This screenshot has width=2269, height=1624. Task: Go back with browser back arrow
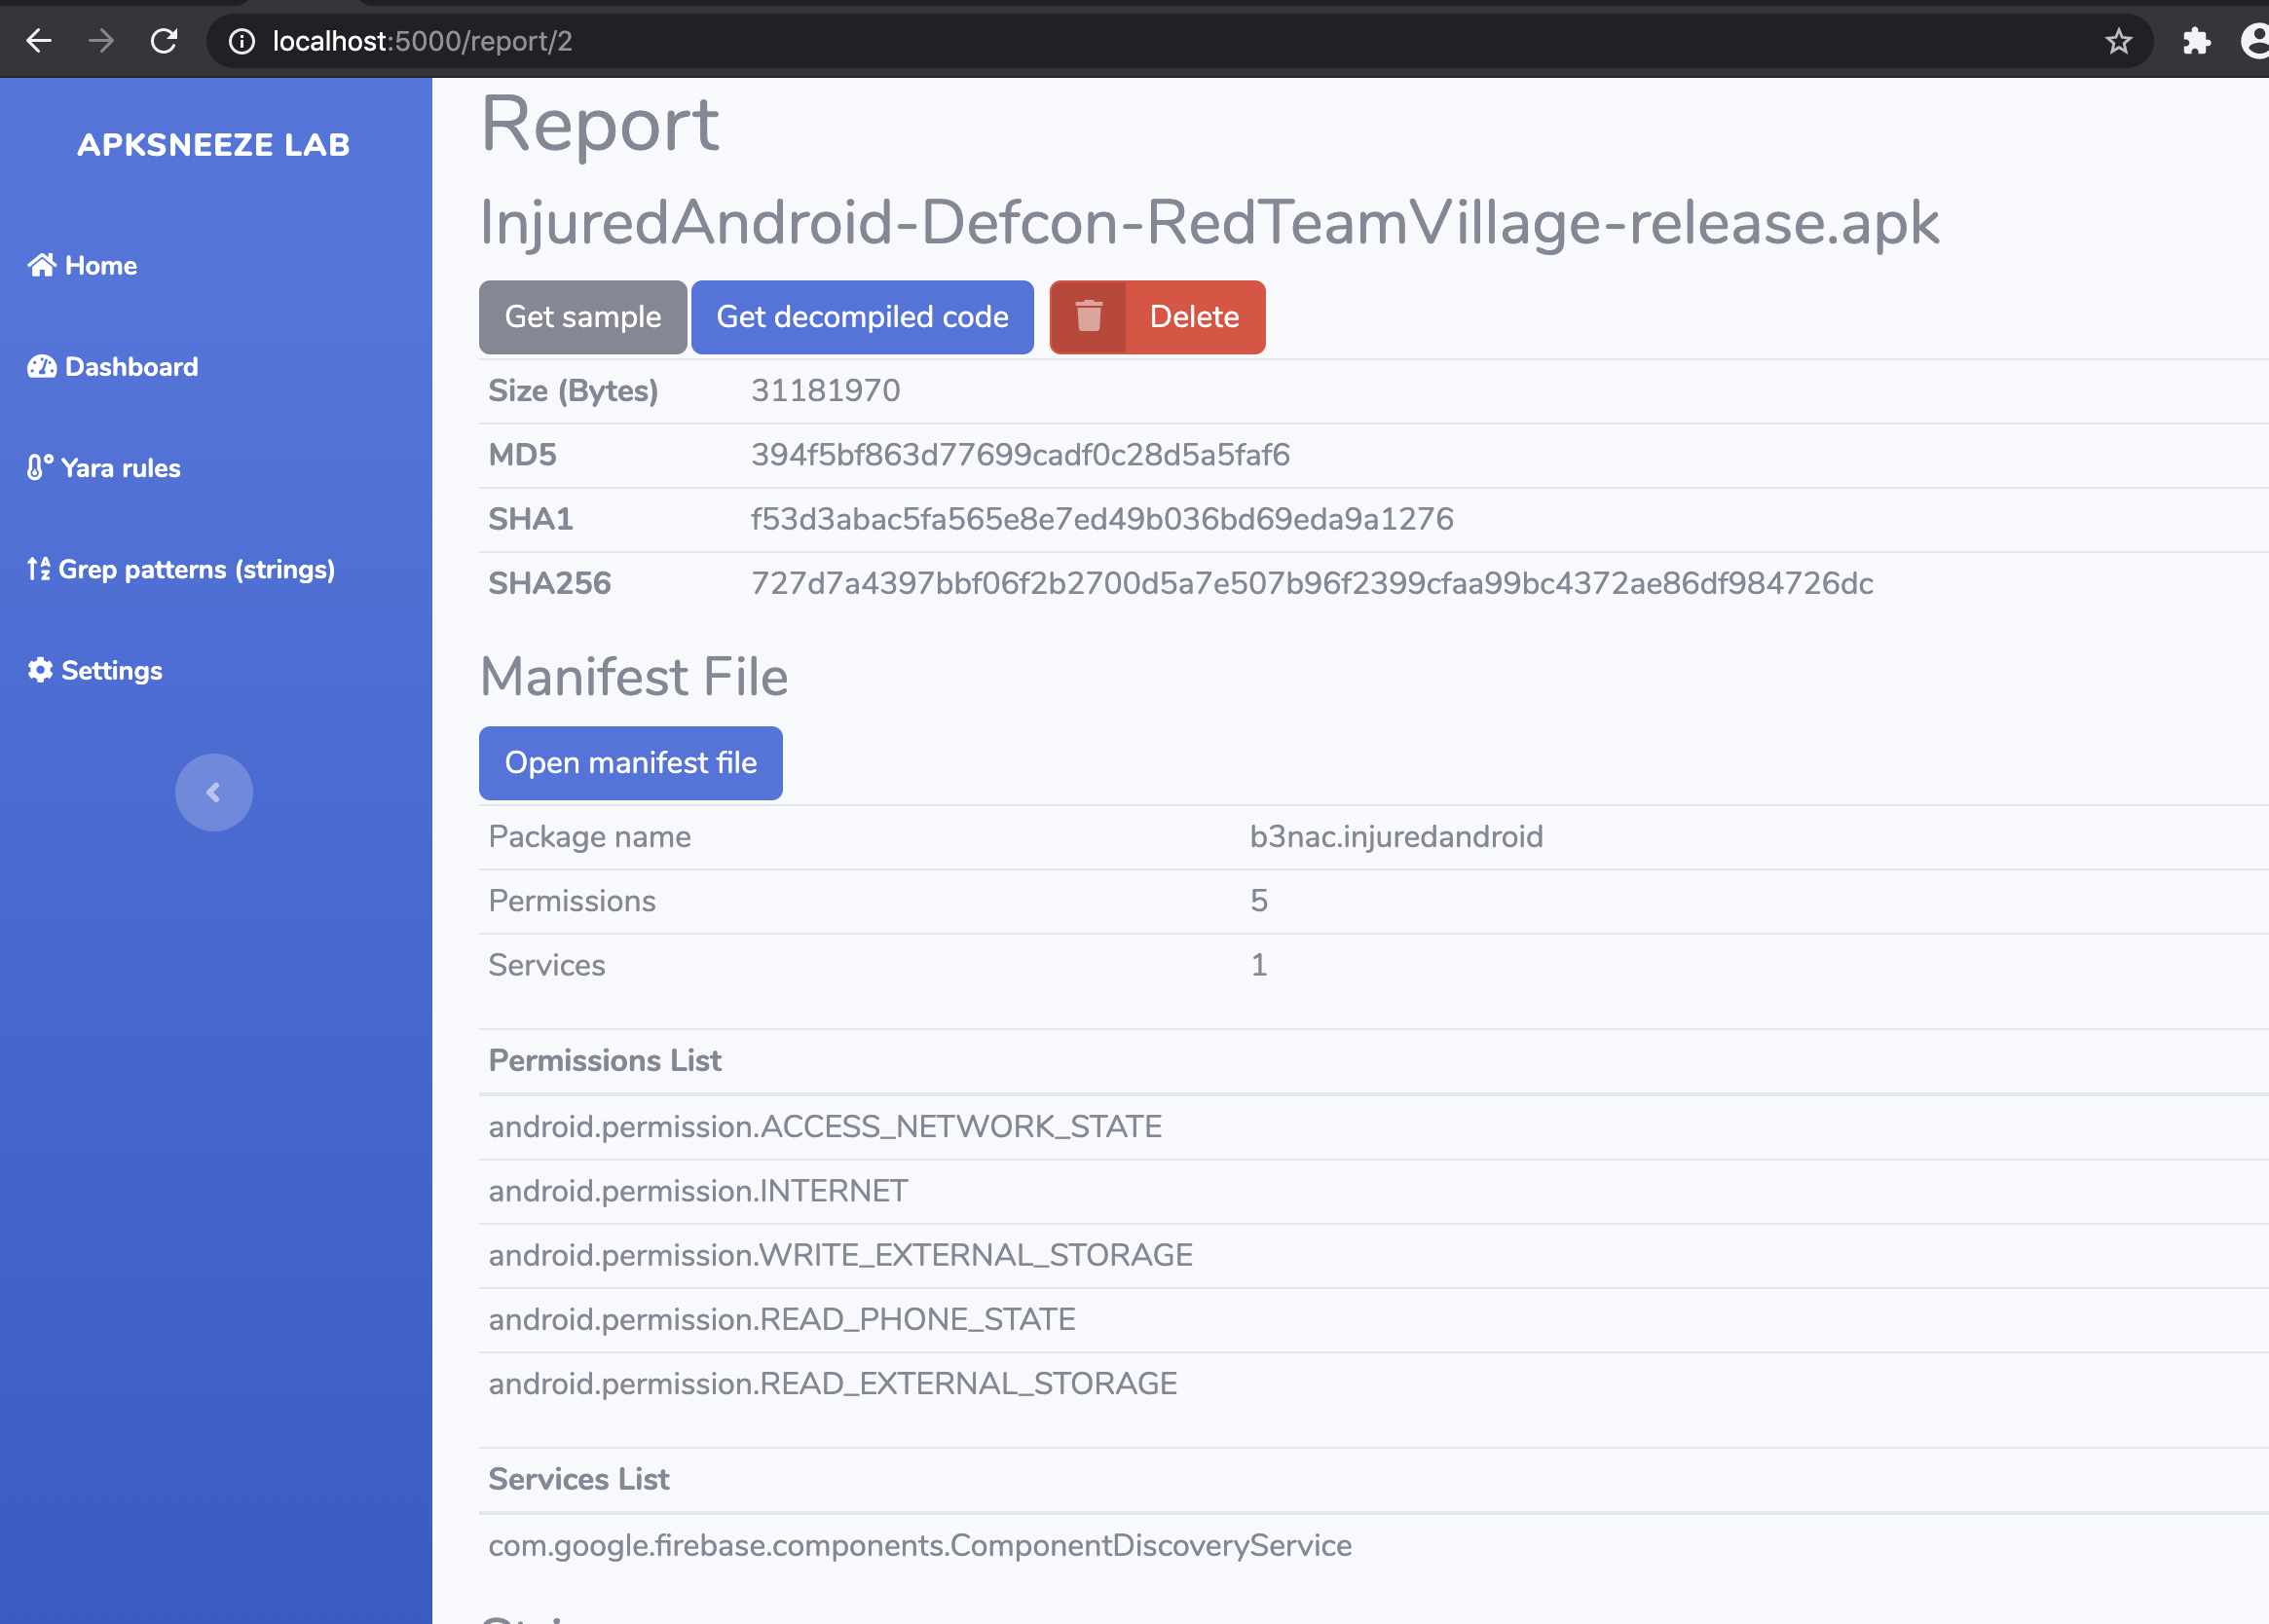[39, 41]
